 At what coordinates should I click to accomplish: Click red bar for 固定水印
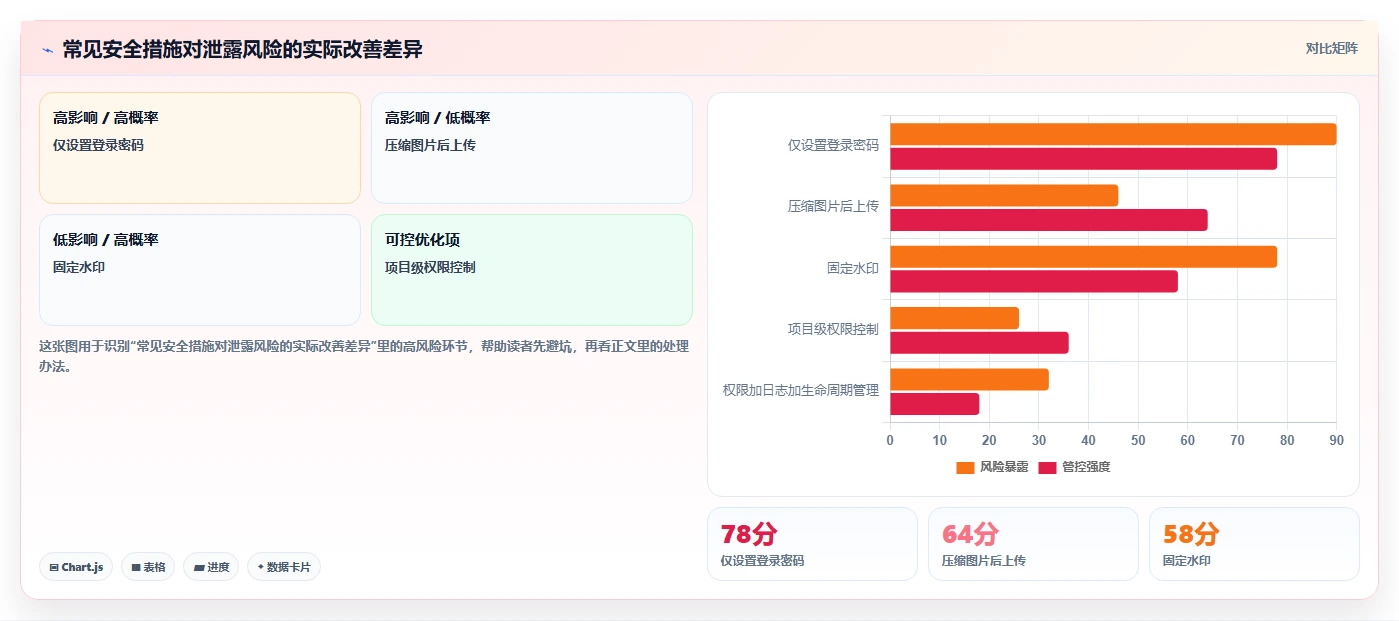[1034, 281]
